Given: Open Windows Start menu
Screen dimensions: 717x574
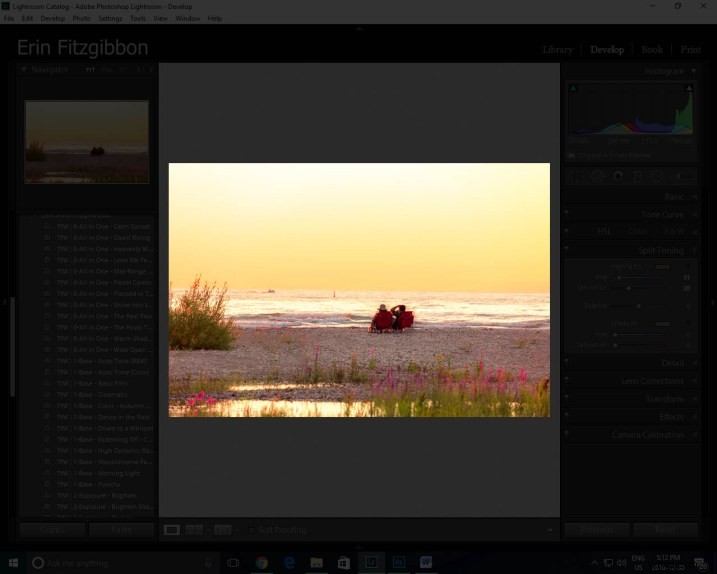Looking at the screenshot, I should [x=13, y=563].
